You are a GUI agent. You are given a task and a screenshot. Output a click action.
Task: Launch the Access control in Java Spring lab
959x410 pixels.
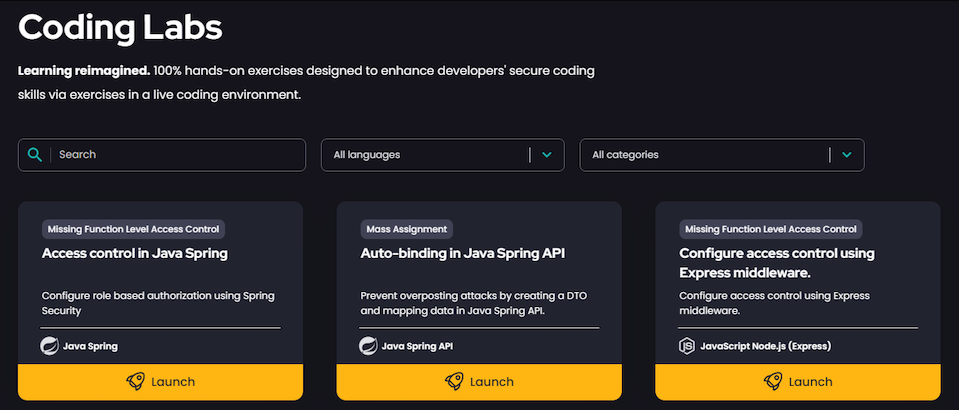tap(160, 381)
